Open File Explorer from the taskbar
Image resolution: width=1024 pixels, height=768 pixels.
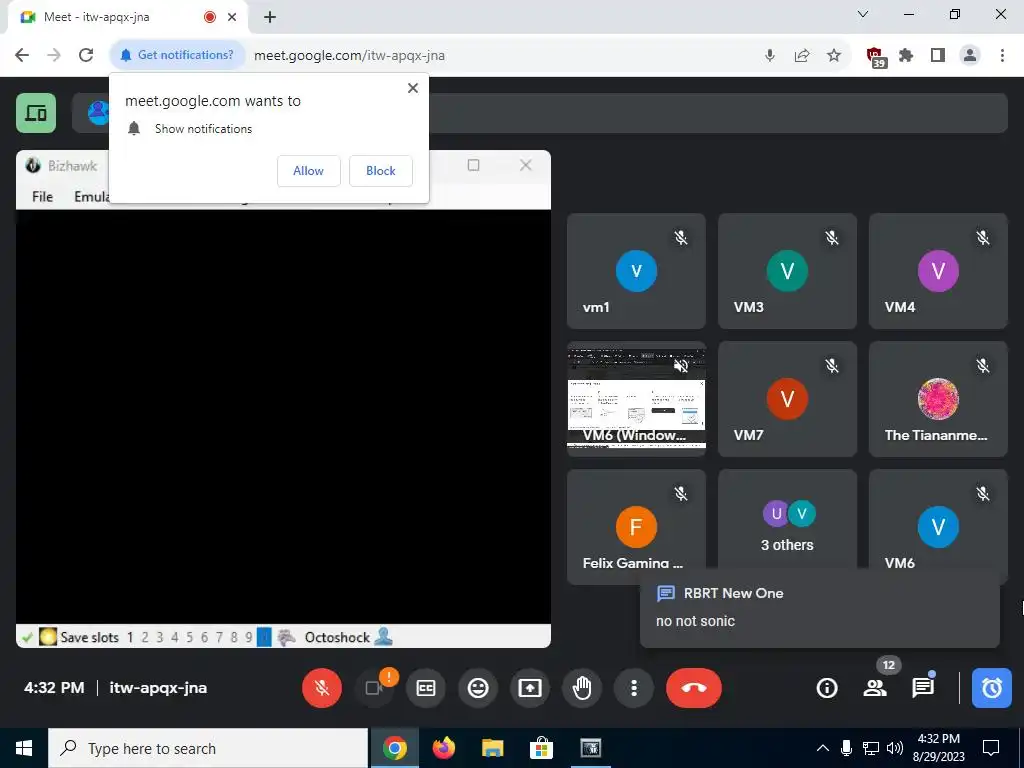pyautogui.click(x=492, y=748)
